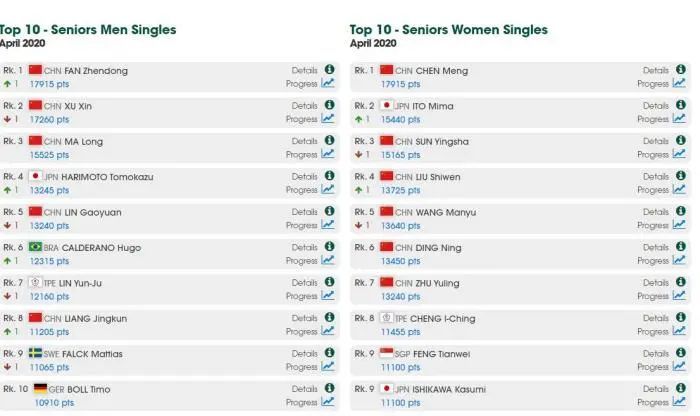Image resolution: width=700 pixels, height=416 pixels.
Task: Open Details info icon for CHEN Meng
Action: (x=680, y=69)
